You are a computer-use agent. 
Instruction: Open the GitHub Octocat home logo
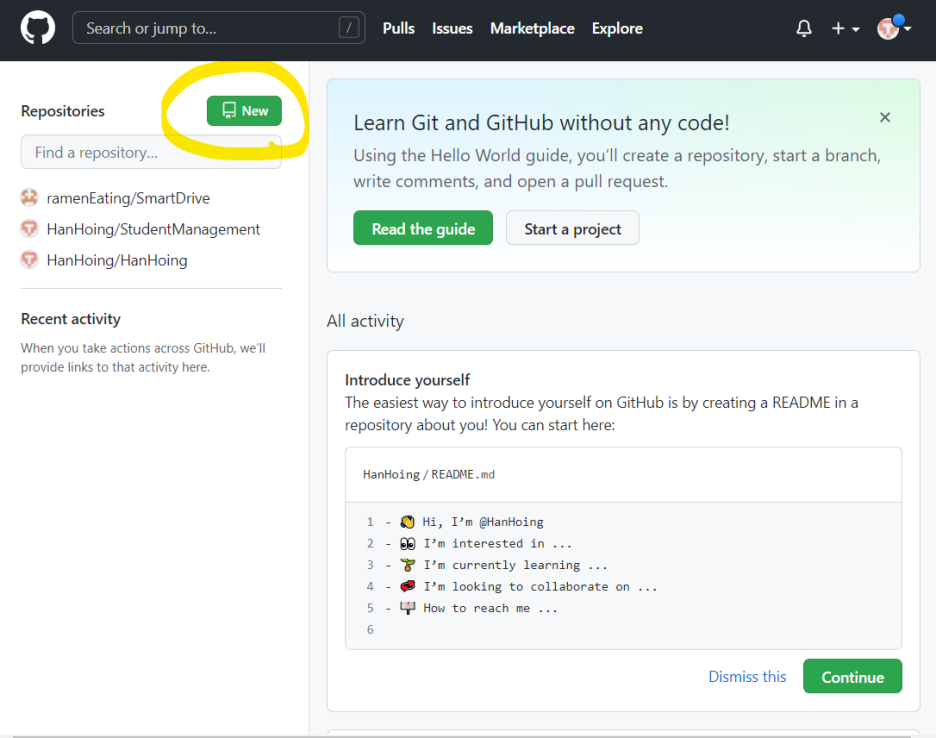(38, 27)
